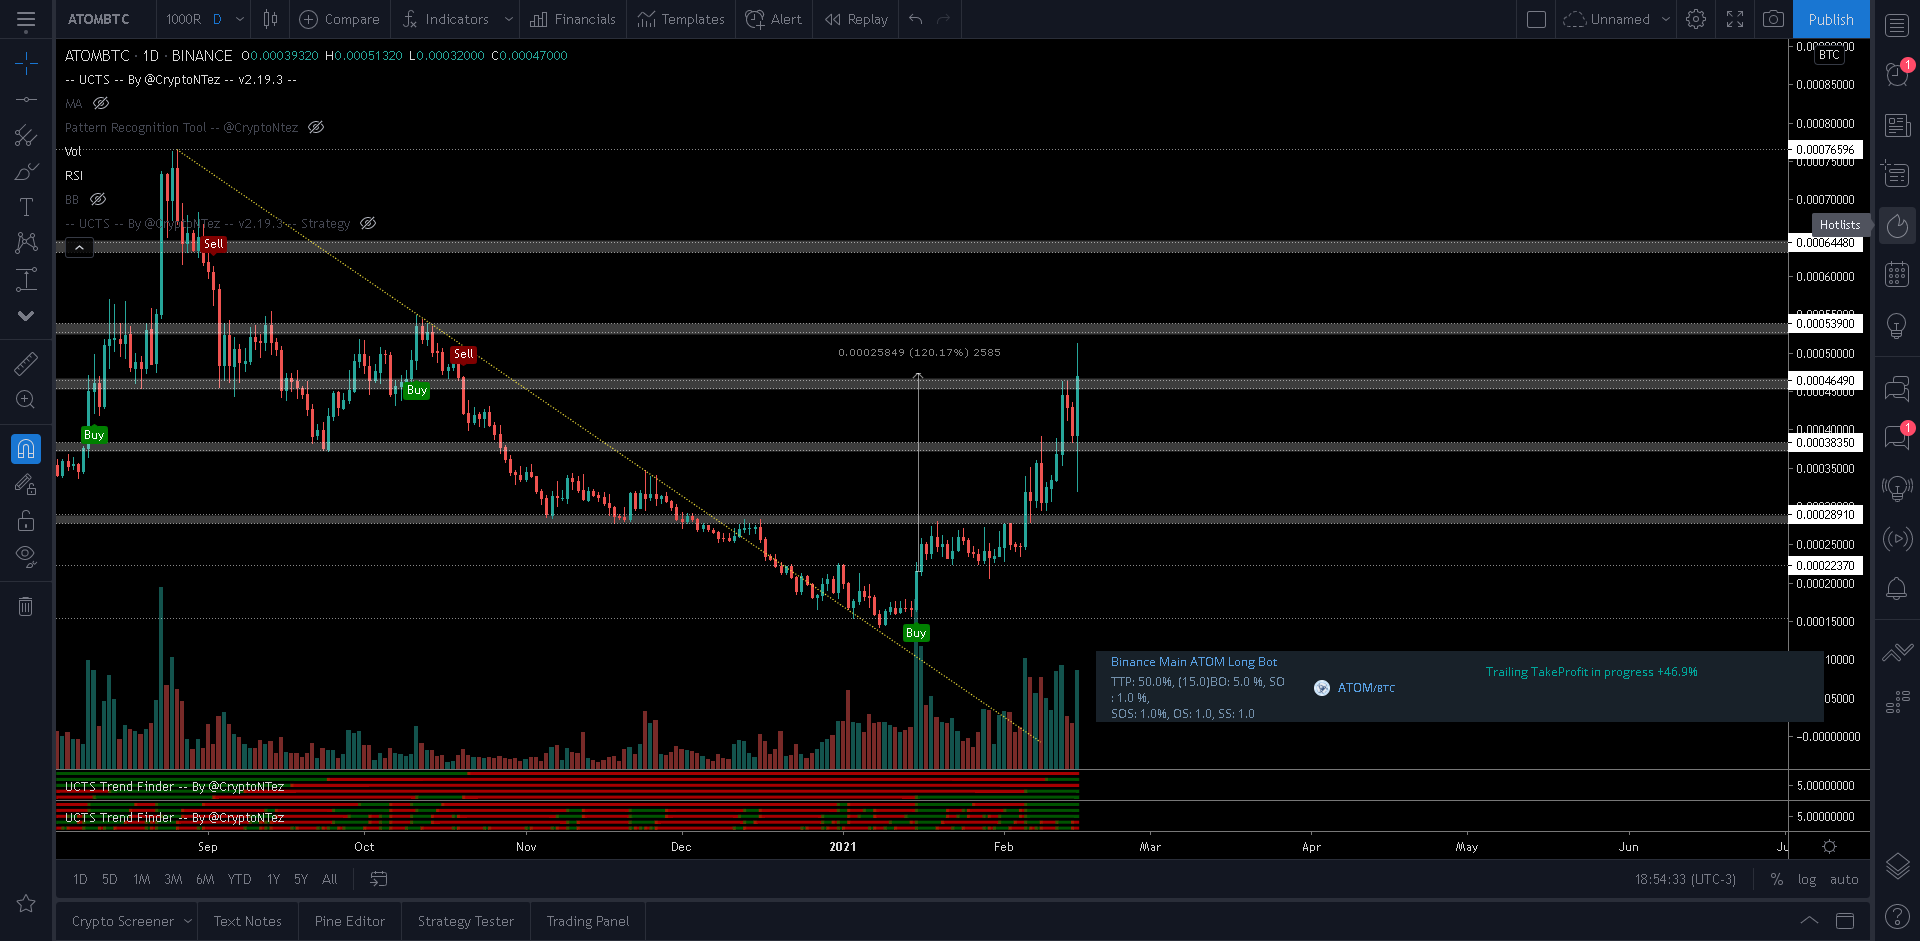The image size is (1920, 941).
Task: Enter fullscreen mode icon
Action: click(1735, 19)
